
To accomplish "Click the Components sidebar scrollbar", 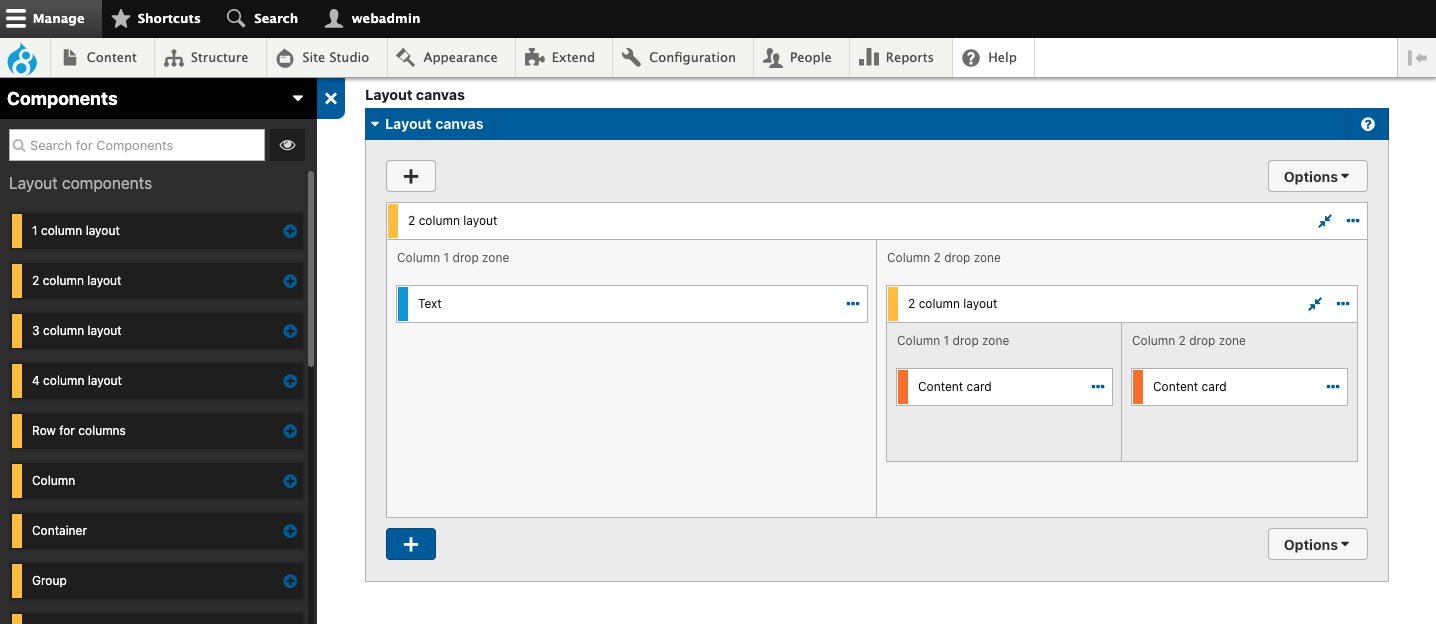I will pyautogui.click(x=311, y=270).
